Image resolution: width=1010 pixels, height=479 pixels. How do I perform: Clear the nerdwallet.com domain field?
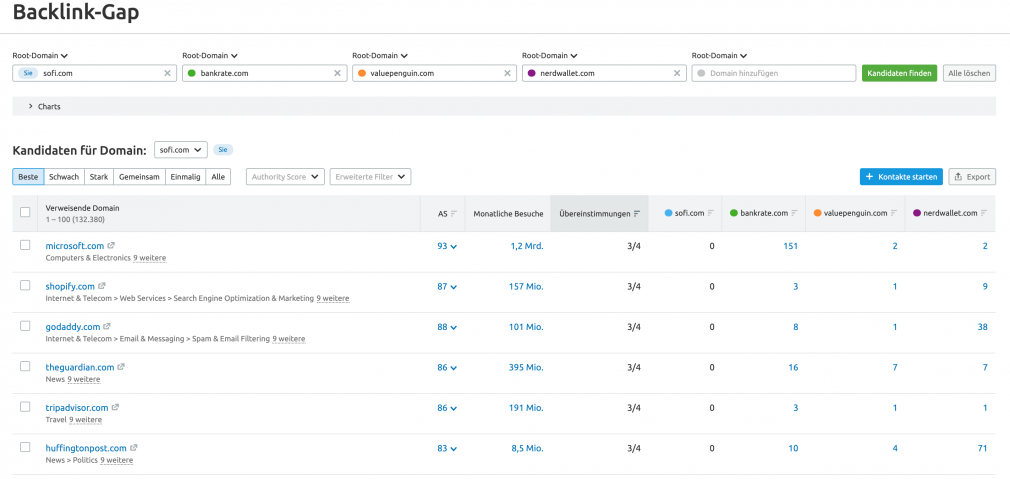[x=677, y=73]
